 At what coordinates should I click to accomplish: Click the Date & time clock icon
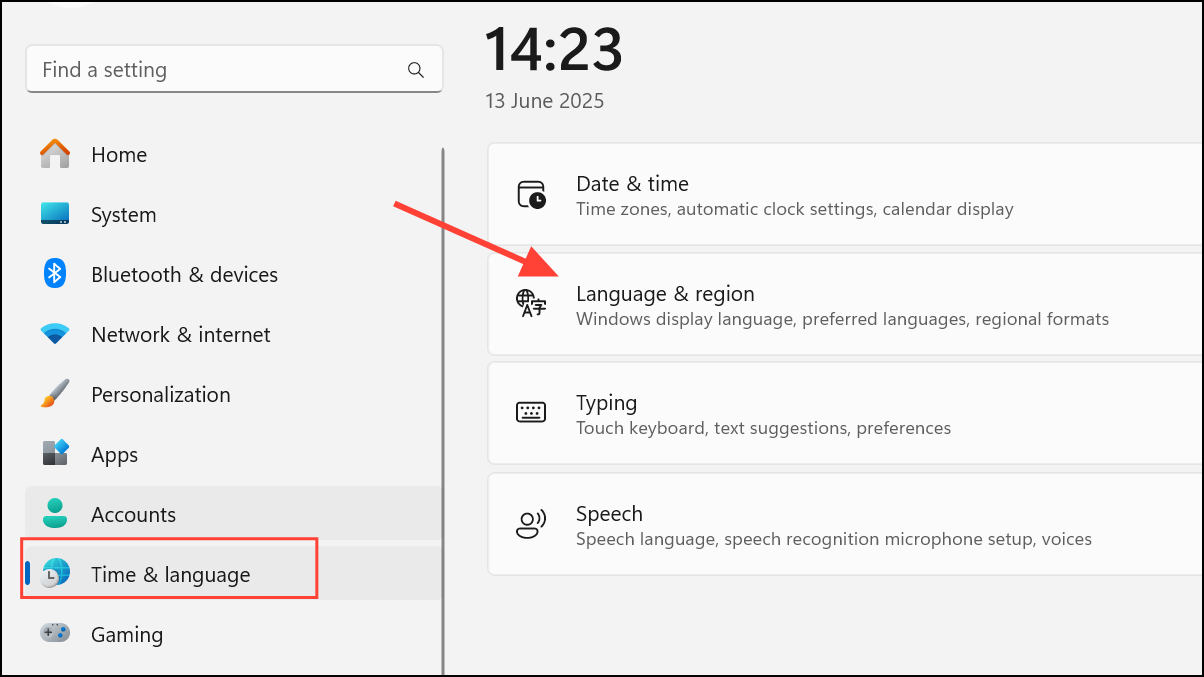(531, 194)
